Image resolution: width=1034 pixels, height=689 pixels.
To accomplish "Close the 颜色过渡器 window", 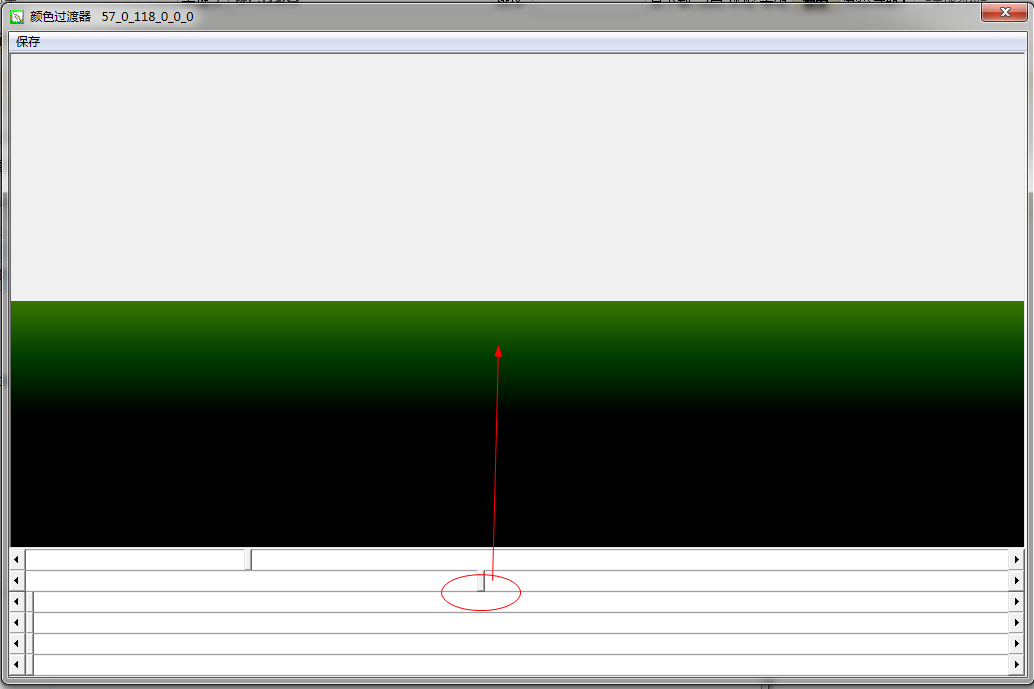I will [1004, 12].
